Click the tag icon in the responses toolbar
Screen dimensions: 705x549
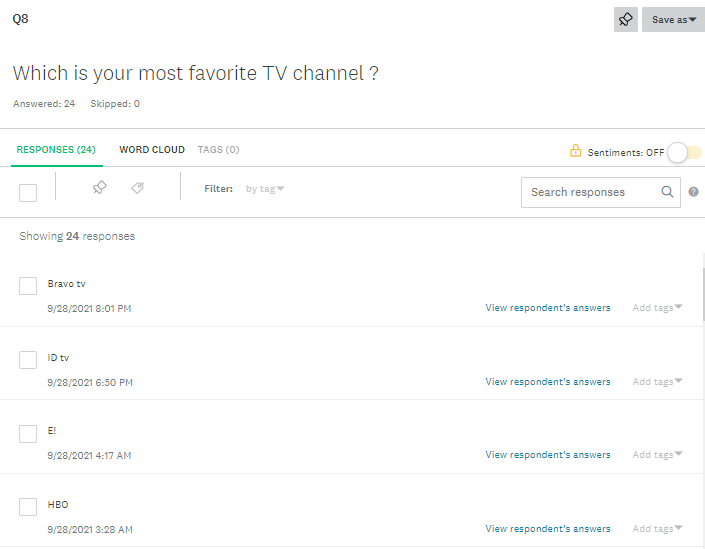click(138, 188)
